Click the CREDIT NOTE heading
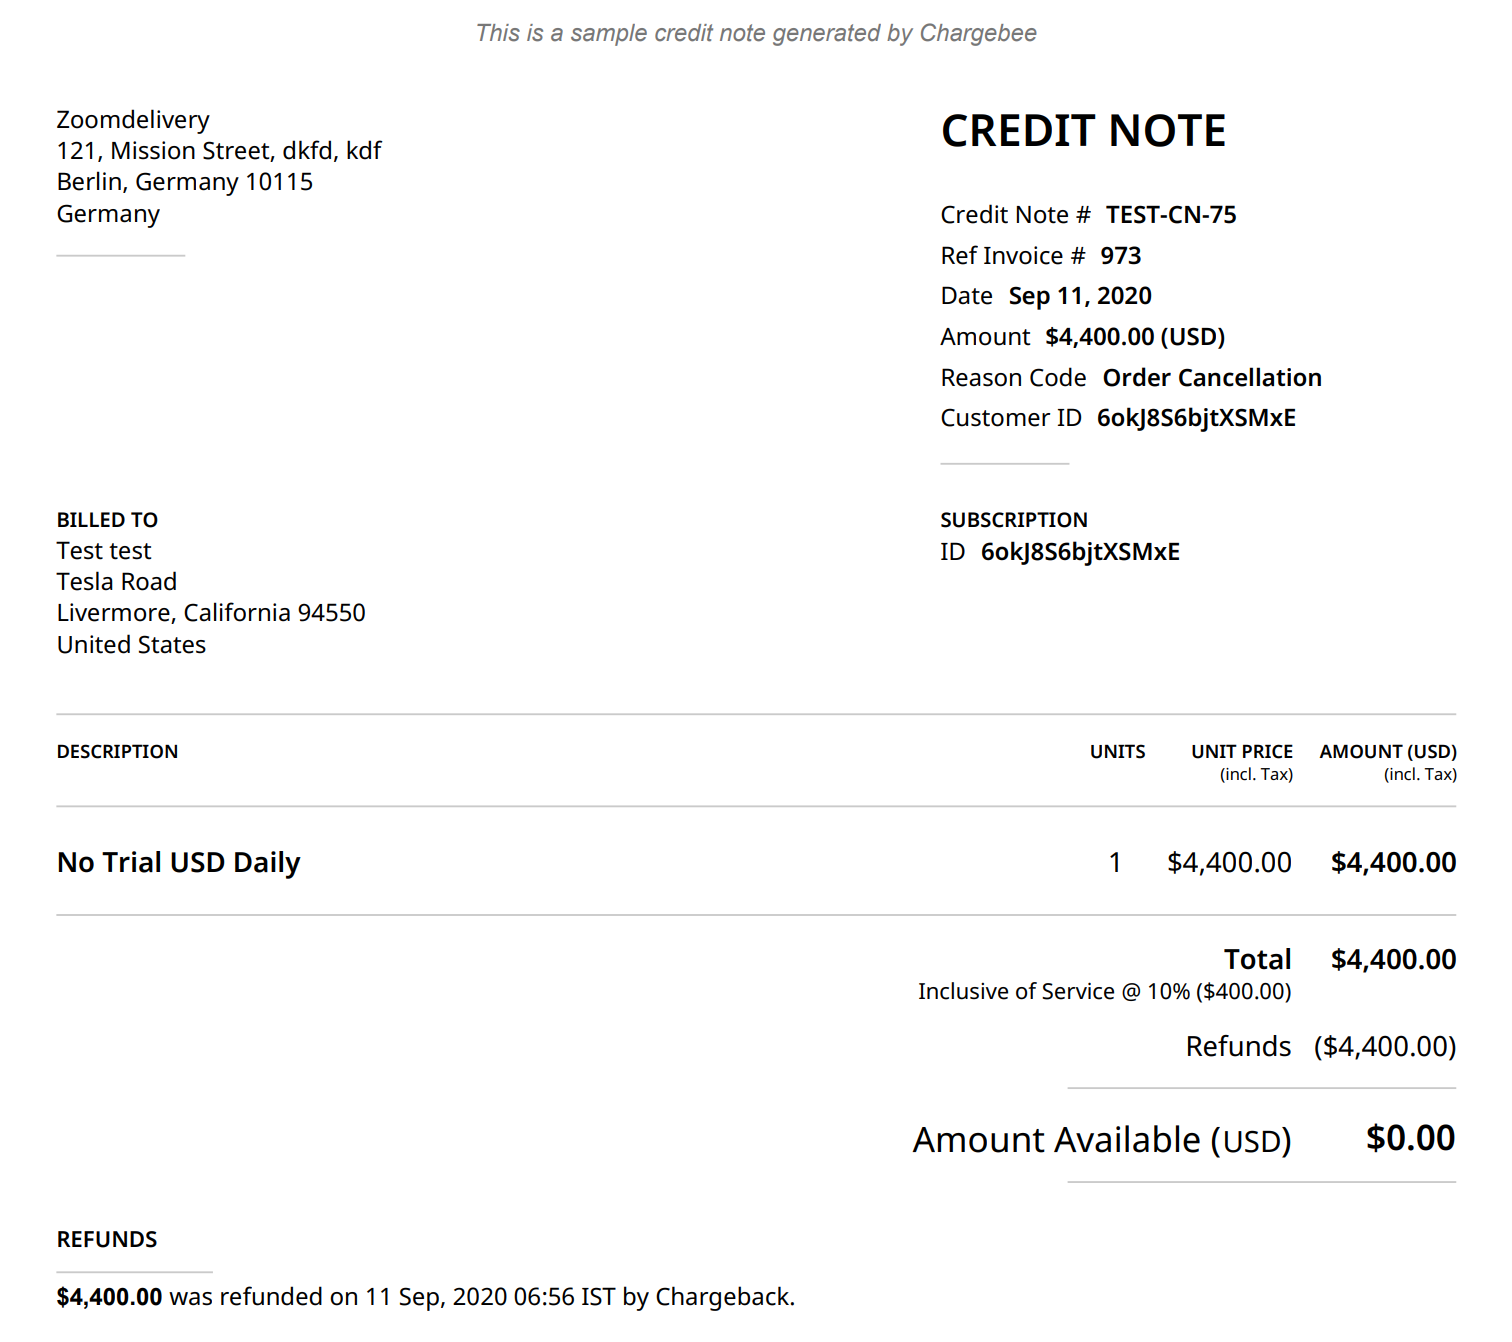Screen dimensions: 1512x1342 1083,131
